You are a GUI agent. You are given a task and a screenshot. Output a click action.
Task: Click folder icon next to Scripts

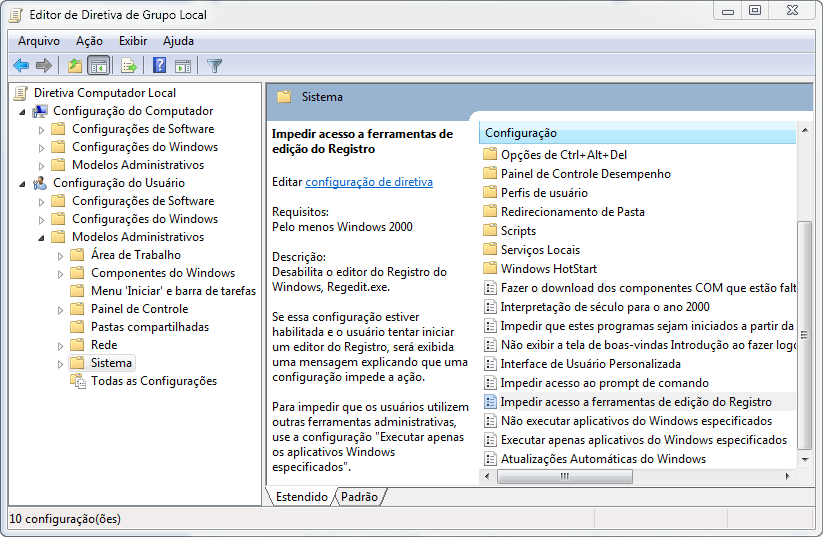(x=490, y=230)
